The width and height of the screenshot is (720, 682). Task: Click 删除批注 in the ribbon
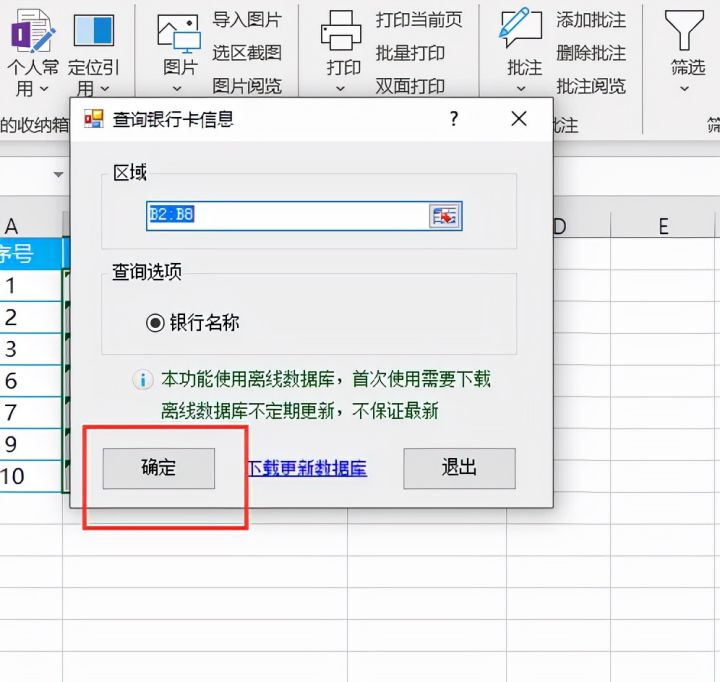[591, 53]
